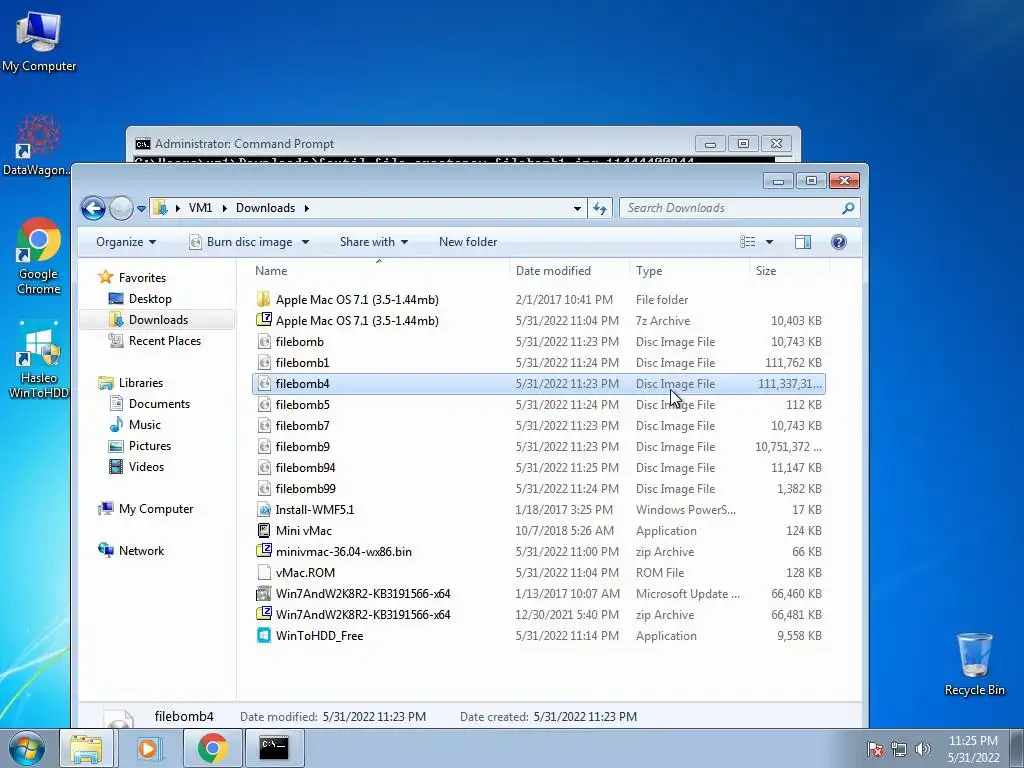Open the Windows Start menu
This screenshot has height=768, width=1024.
click(27, 748)
